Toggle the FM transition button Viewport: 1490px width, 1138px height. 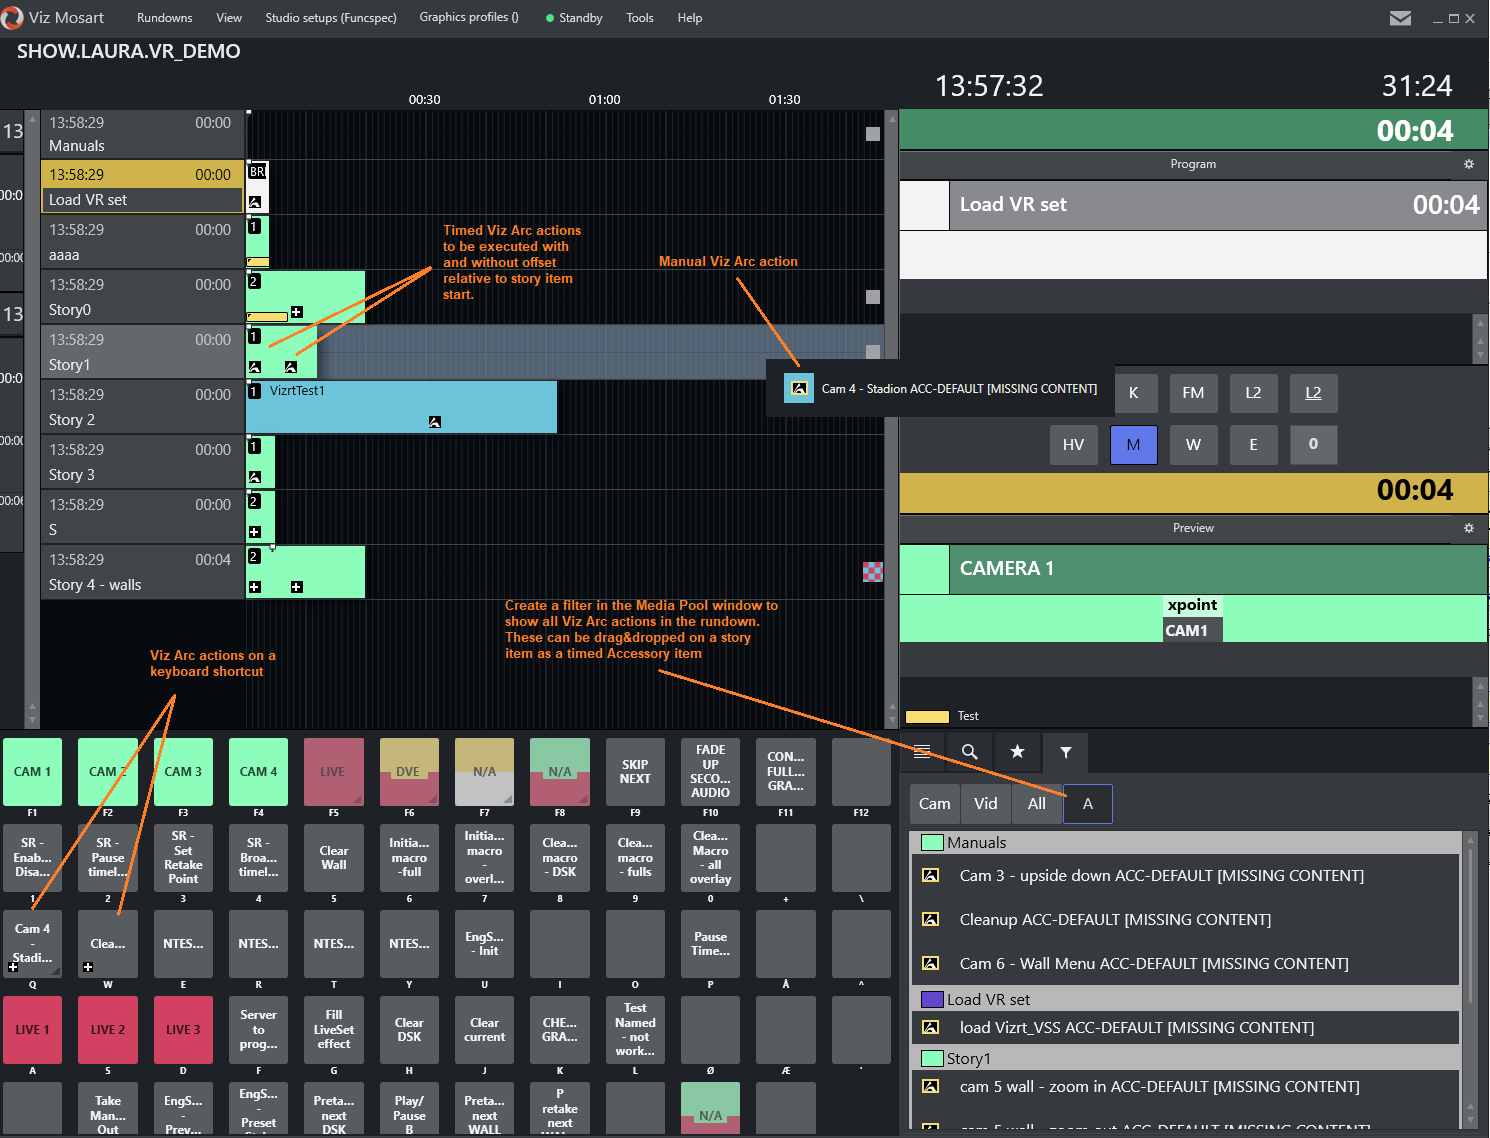coord(1193,393)
